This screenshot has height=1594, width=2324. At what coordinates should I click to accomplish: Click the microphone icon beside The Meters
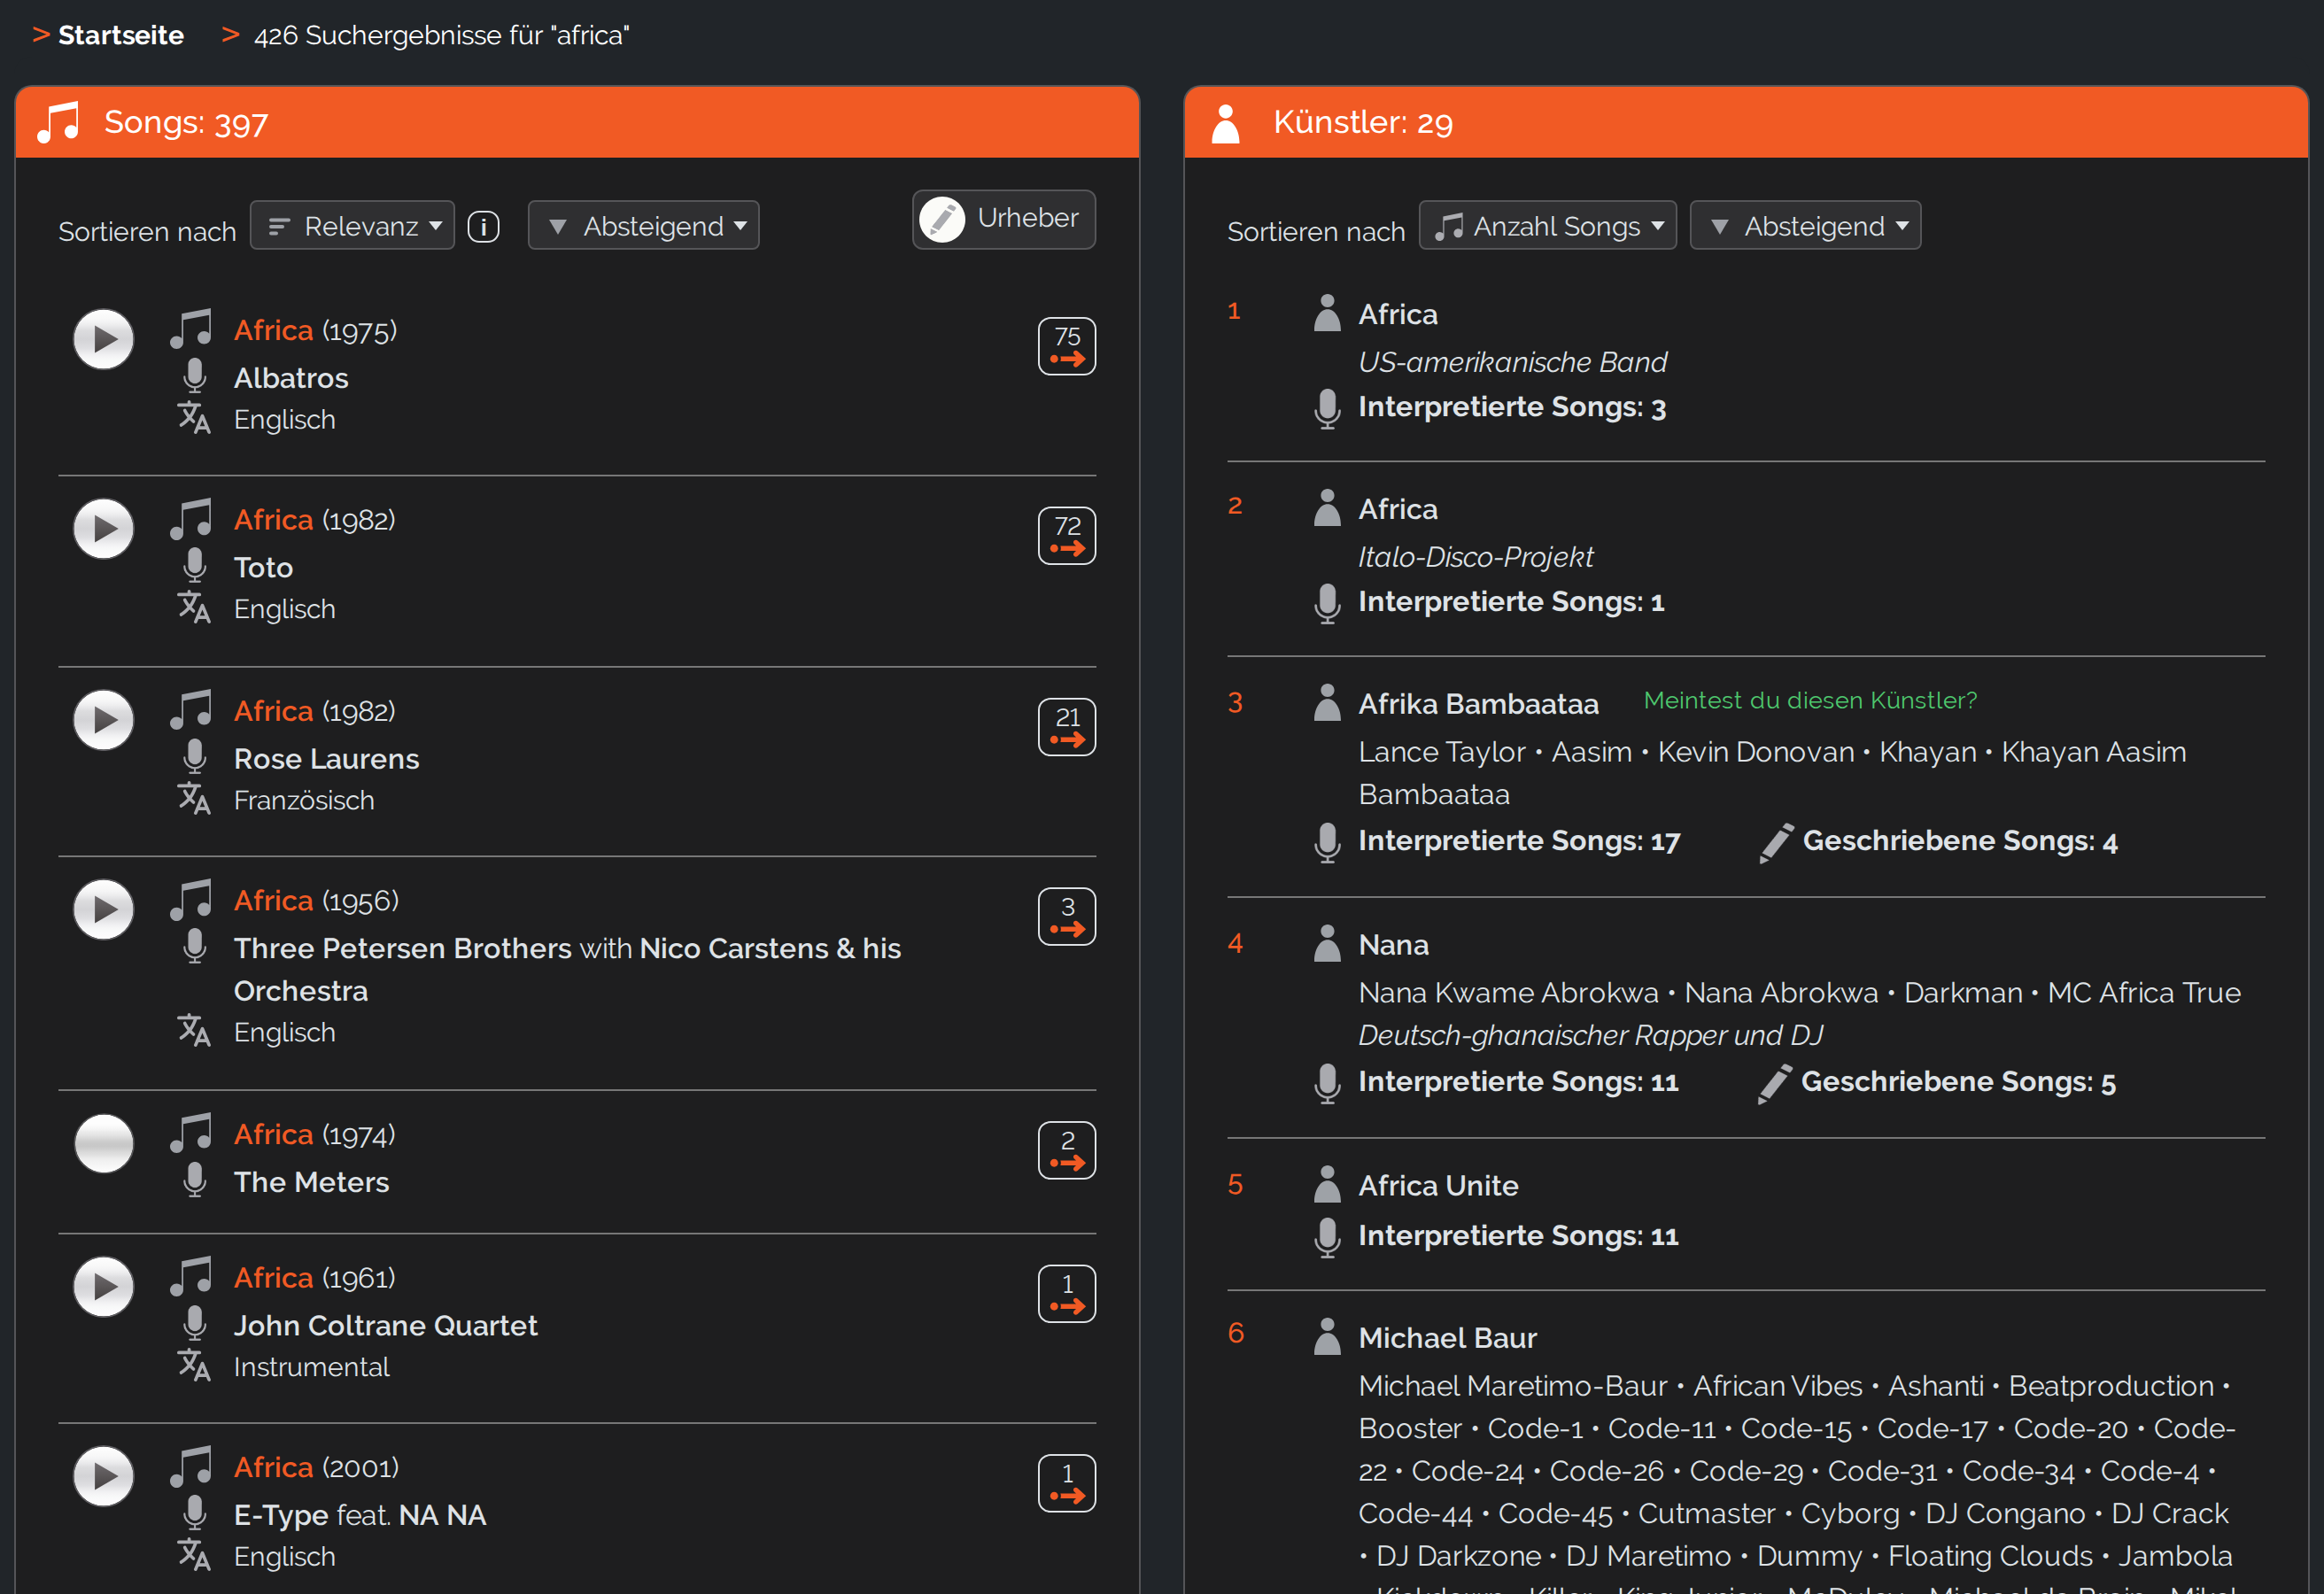[195, 1180]
